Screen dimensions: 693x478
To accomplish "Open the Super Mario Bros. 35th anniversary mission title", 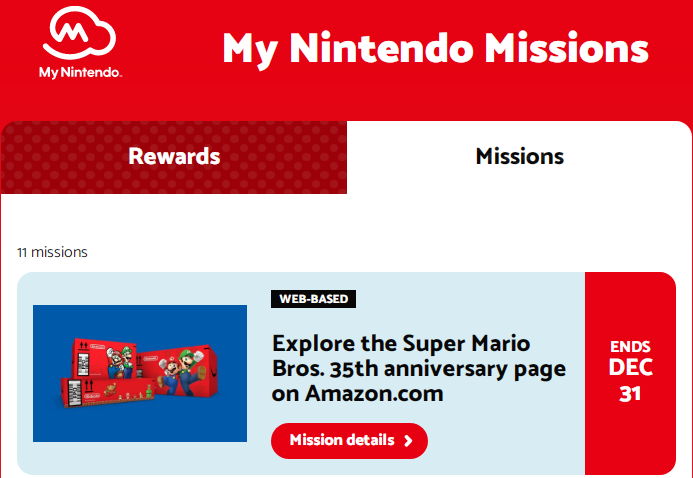I will pyautogui.click(x=419, y=368).
